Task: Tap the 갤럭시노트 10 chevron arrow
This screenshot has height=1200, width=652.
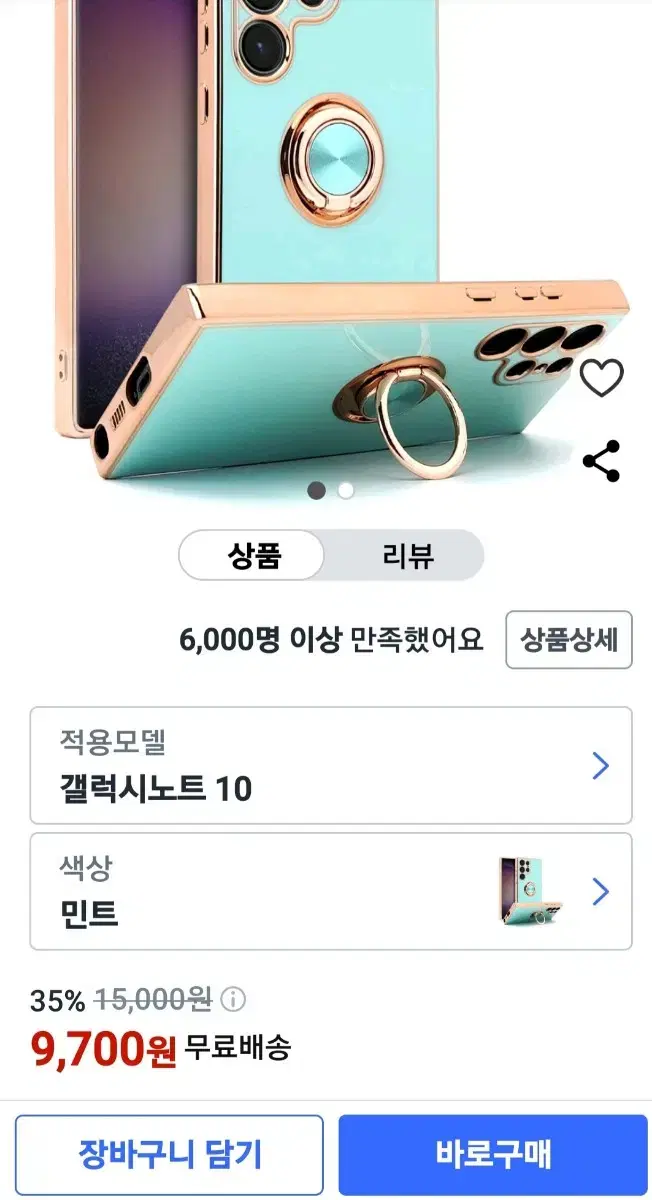Action: 600,766
